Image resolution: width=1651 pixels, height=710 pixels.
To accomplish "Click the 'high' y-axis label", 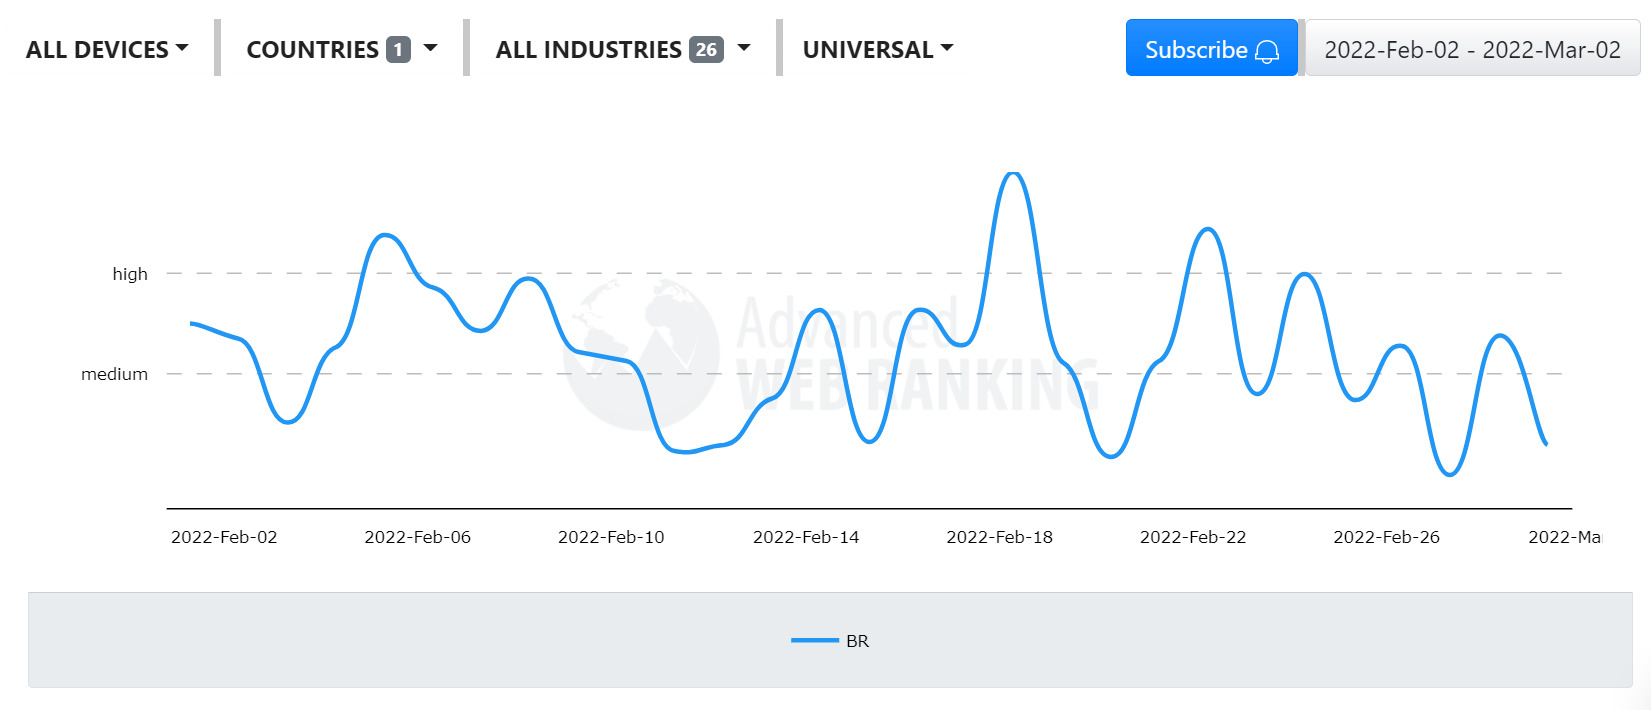I will pyautogui.click(x=130, y=274).
